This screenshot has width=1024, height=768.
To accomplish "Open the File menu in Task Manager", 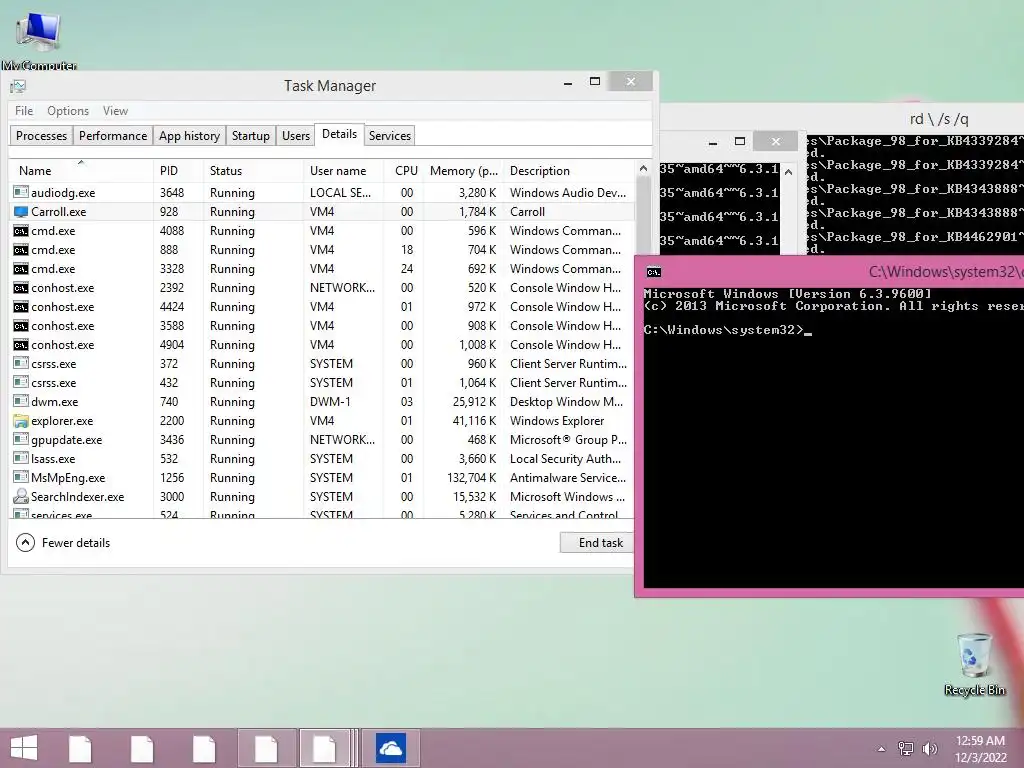I will tap(24, 111).
